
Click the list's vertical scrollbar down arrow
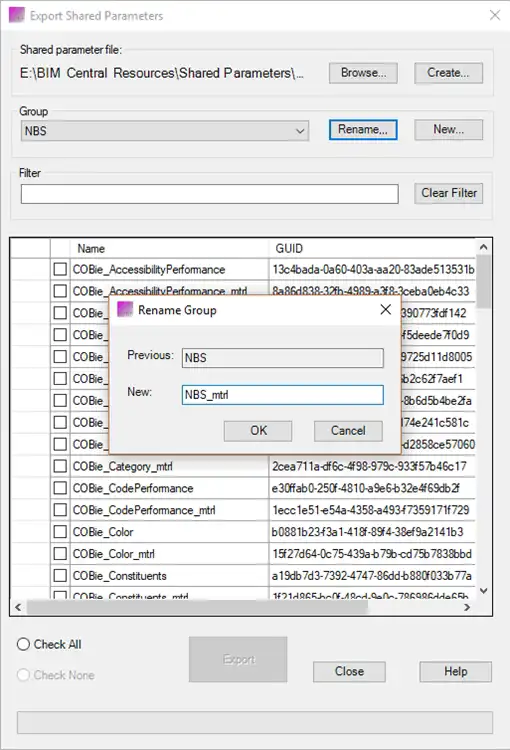(x=483, y=591)
